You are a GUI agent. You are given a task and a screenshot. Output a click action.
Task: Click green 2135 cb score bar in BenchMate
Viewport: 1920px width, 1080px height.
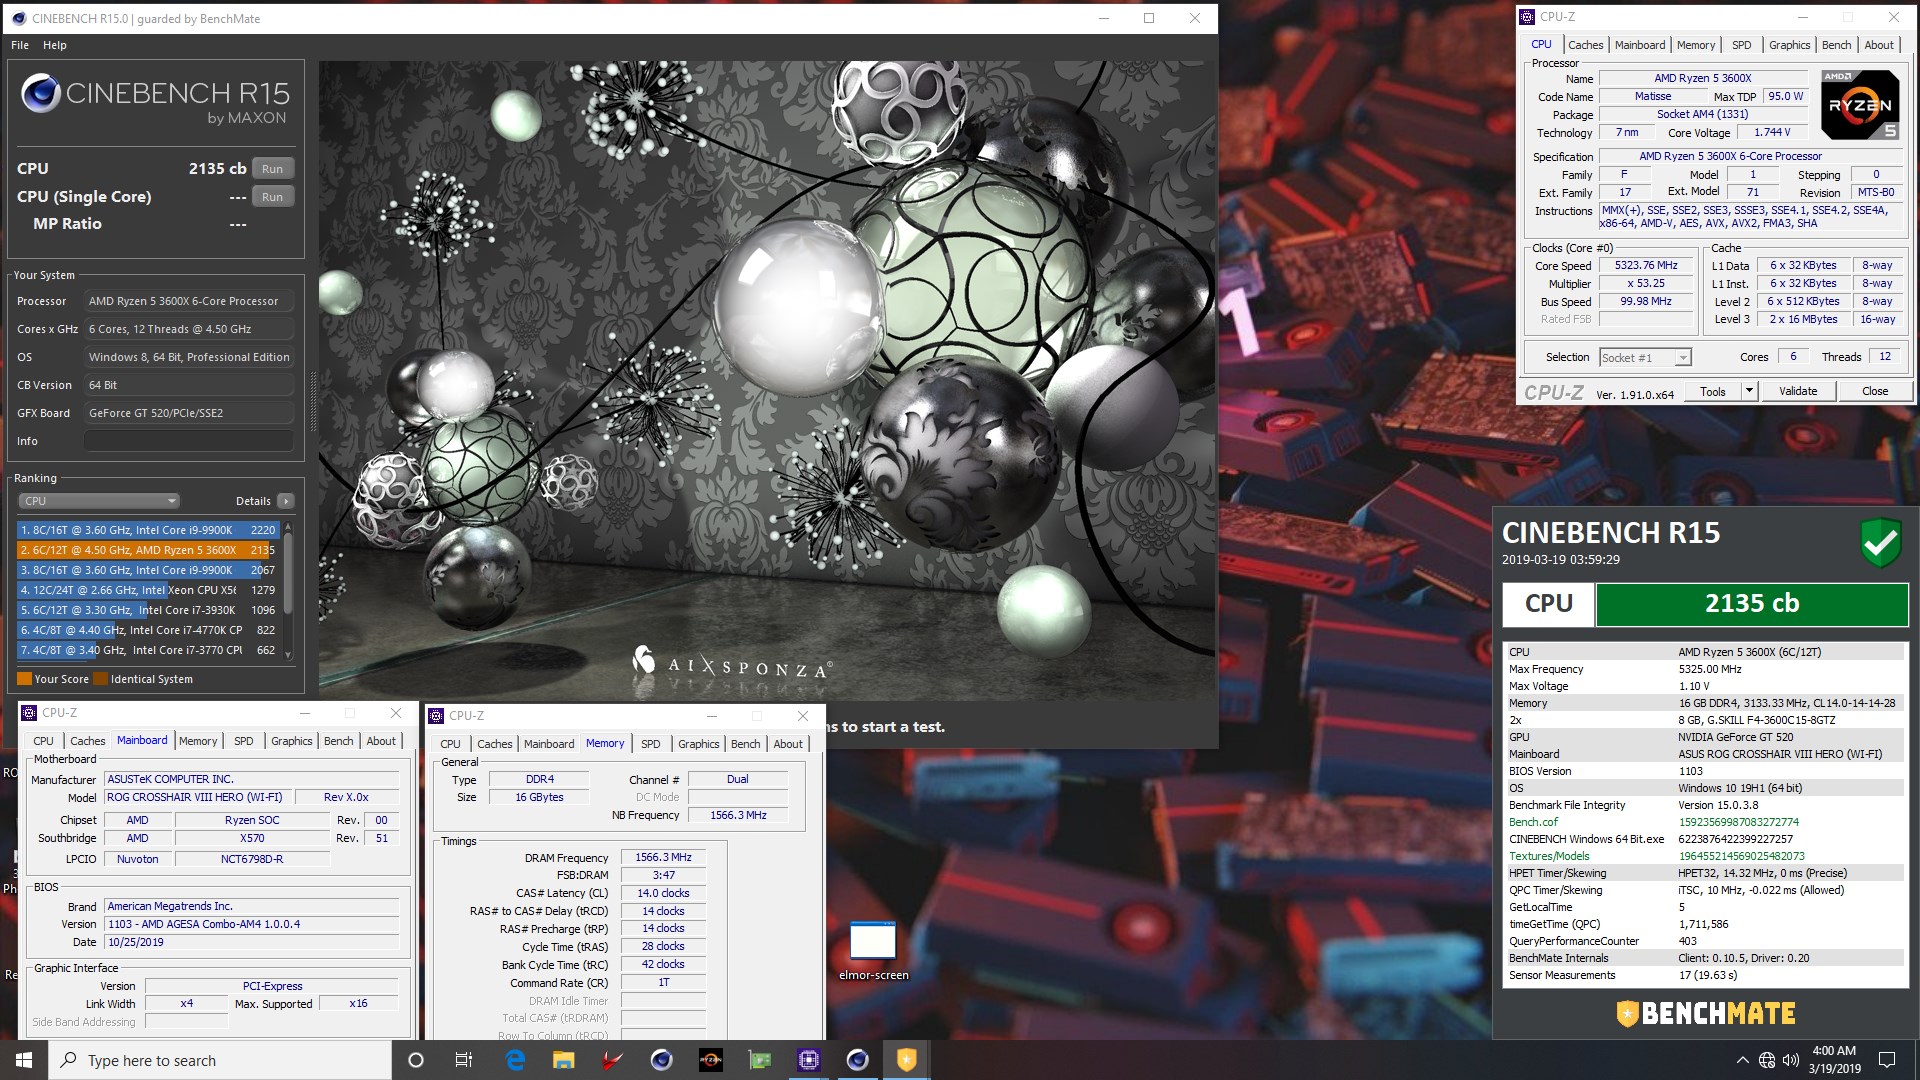(1751, 604)
